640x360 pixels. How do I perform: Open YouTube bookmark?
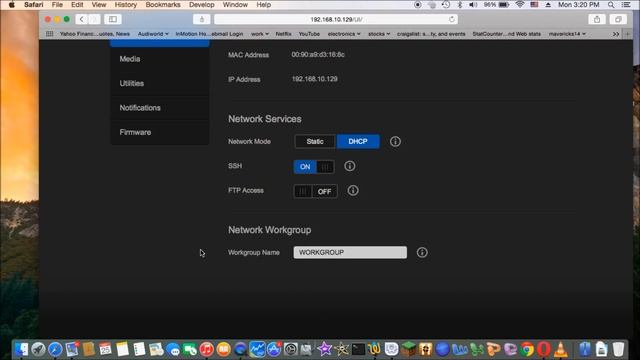(x=309, y=34)
